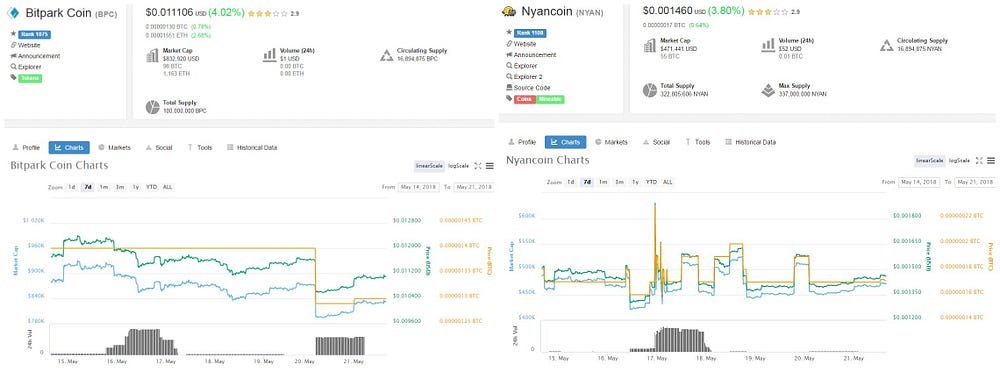This screenshot has height=372, width=1000.
Task: Select linearScale on Nyancoin chart
Action: pyautogui.click(x=929, y=160)
